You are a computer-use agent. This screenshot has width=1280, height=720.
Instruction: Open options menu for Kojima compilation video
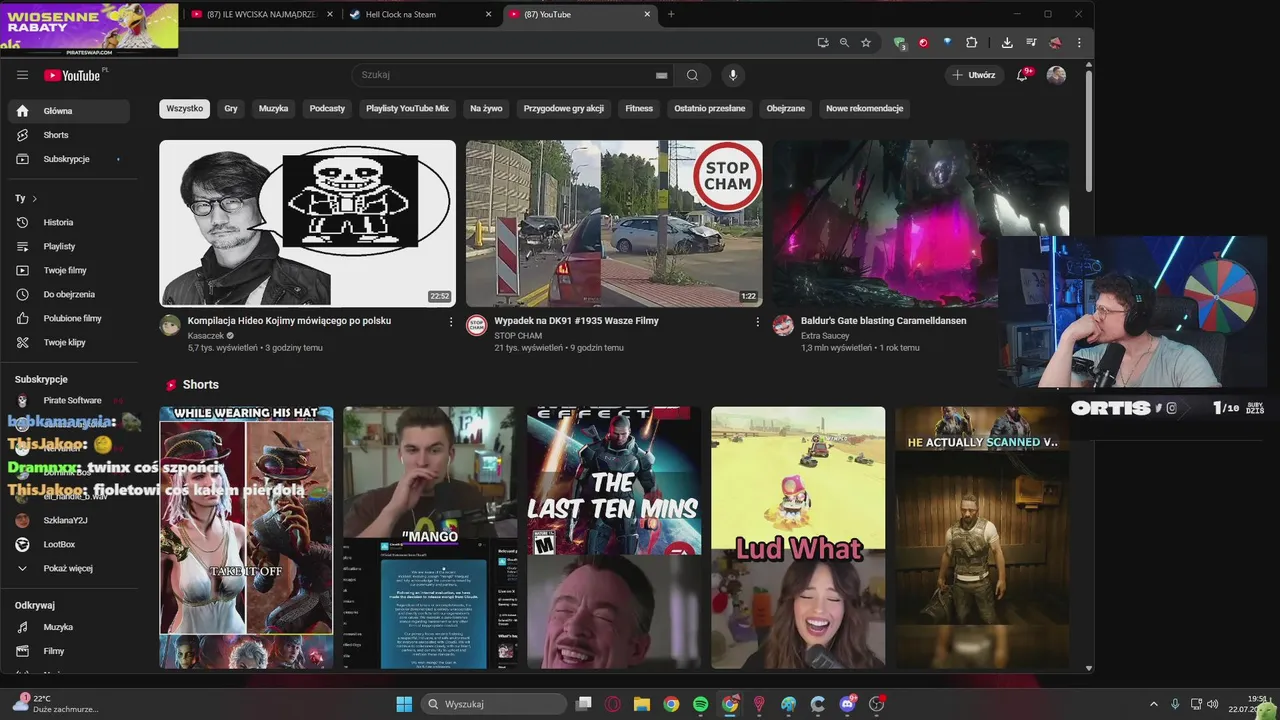pyautogui.click(x=451, y=322)
